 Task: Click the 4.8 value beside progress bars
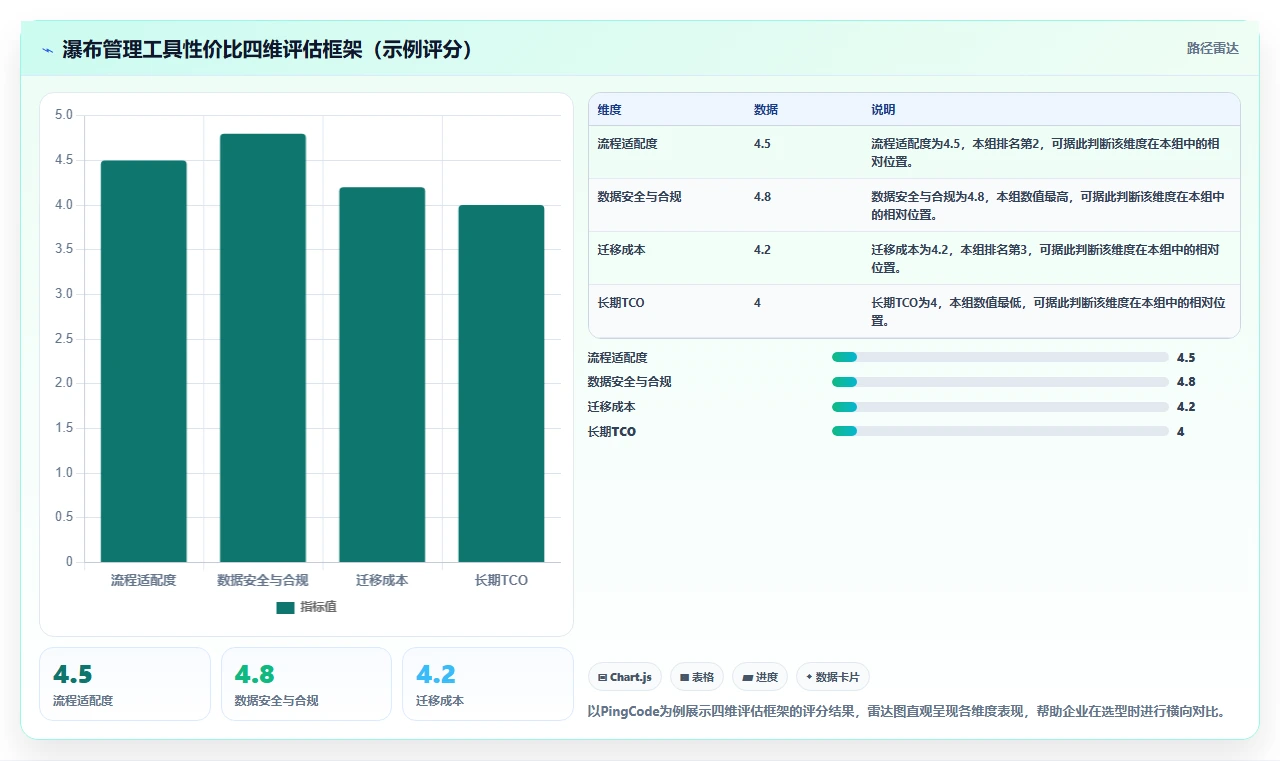(x=1186, y=382)
